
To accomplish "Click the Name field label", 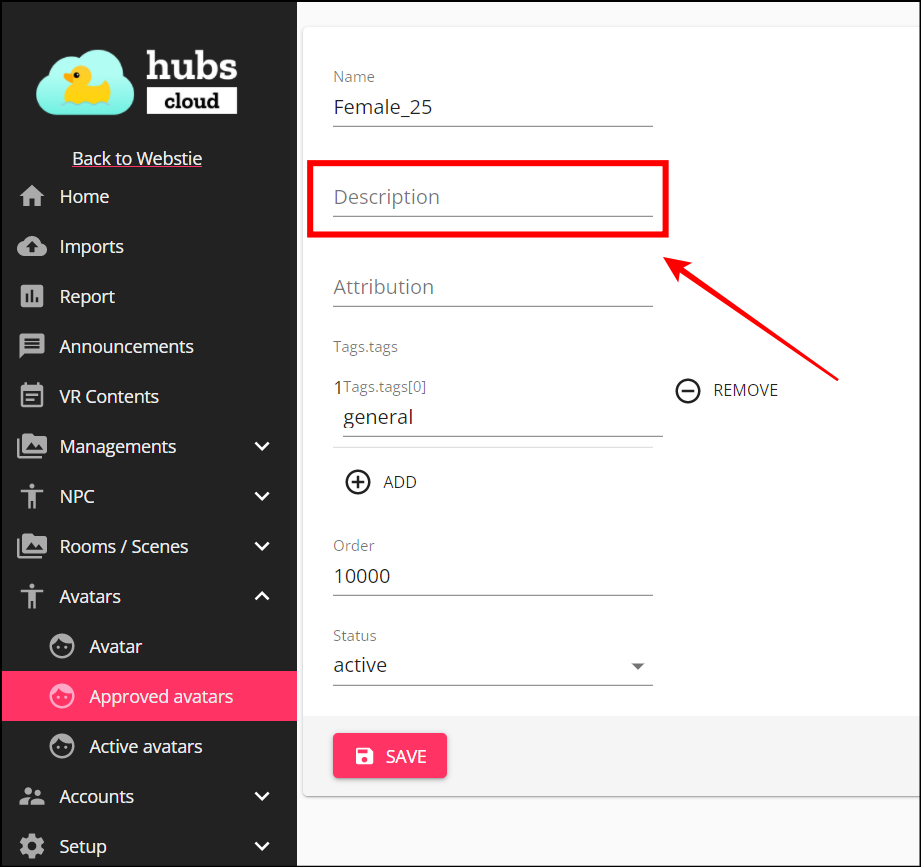I will (x=354, y=77).
